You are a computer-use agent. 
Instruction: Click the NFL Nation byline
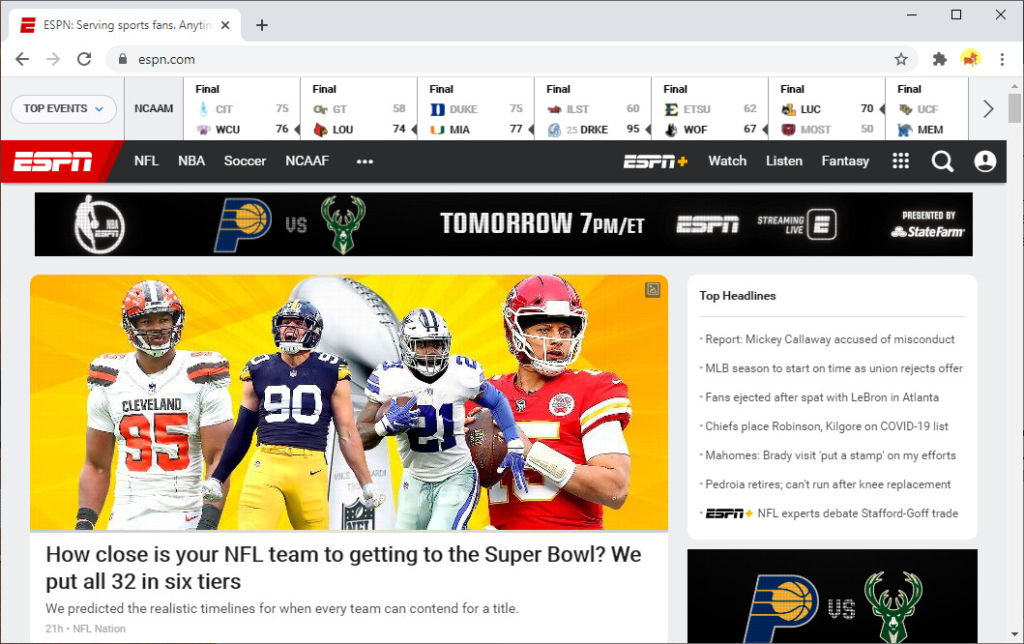[x=99, y=628]
